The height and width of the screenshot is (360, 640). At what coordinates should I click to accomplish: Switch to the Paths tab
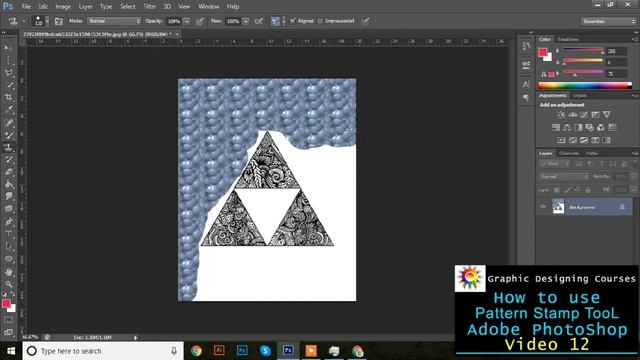592,153
